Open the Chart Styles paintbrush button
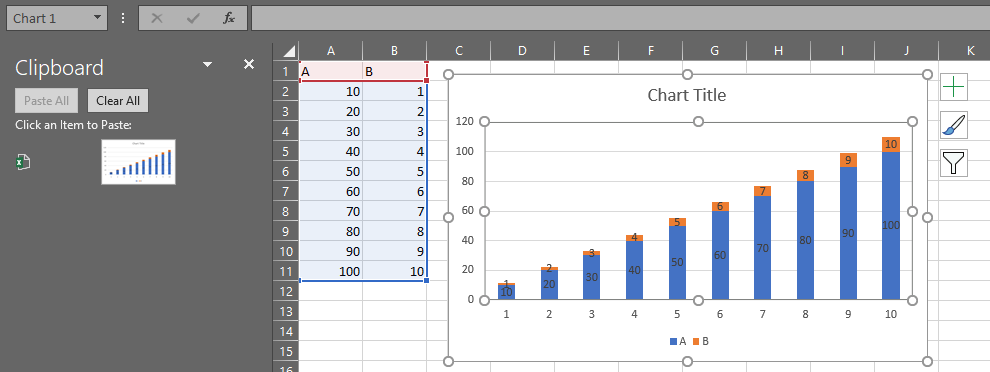Screen dimensions: 990x372 tap(953, 124)
